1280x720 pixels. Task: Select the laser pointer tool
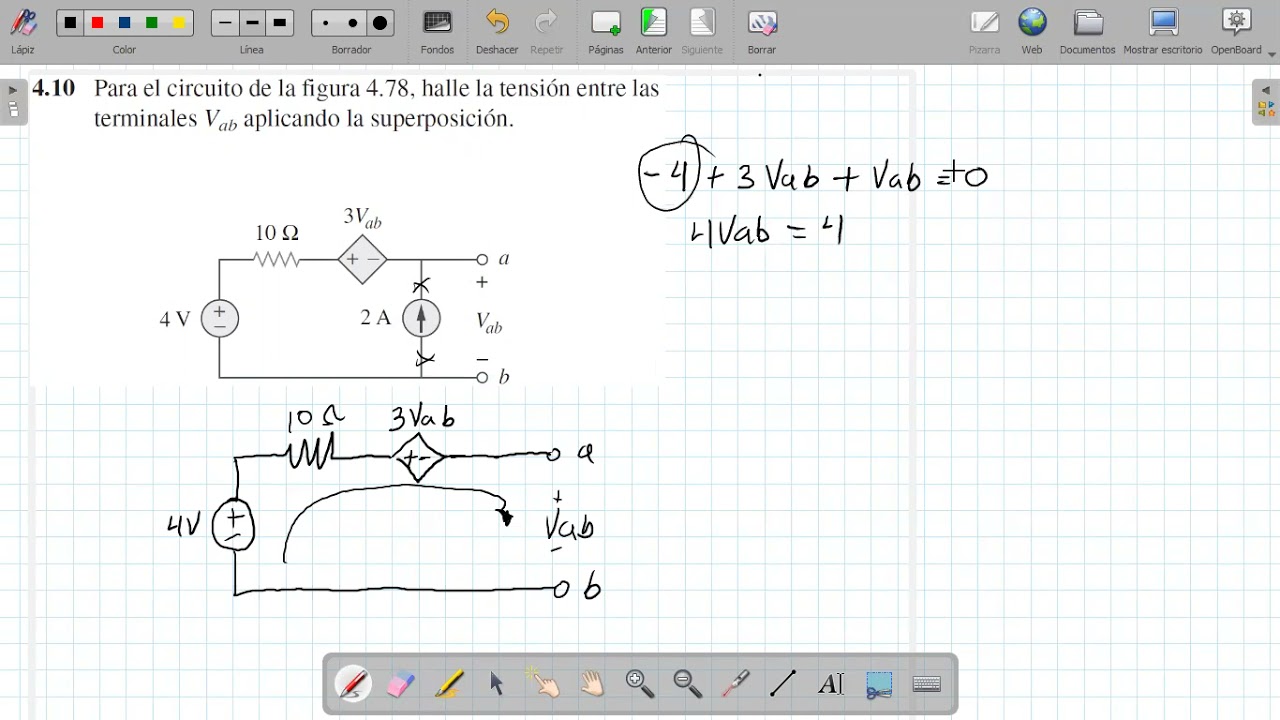(x=736, y=684)
